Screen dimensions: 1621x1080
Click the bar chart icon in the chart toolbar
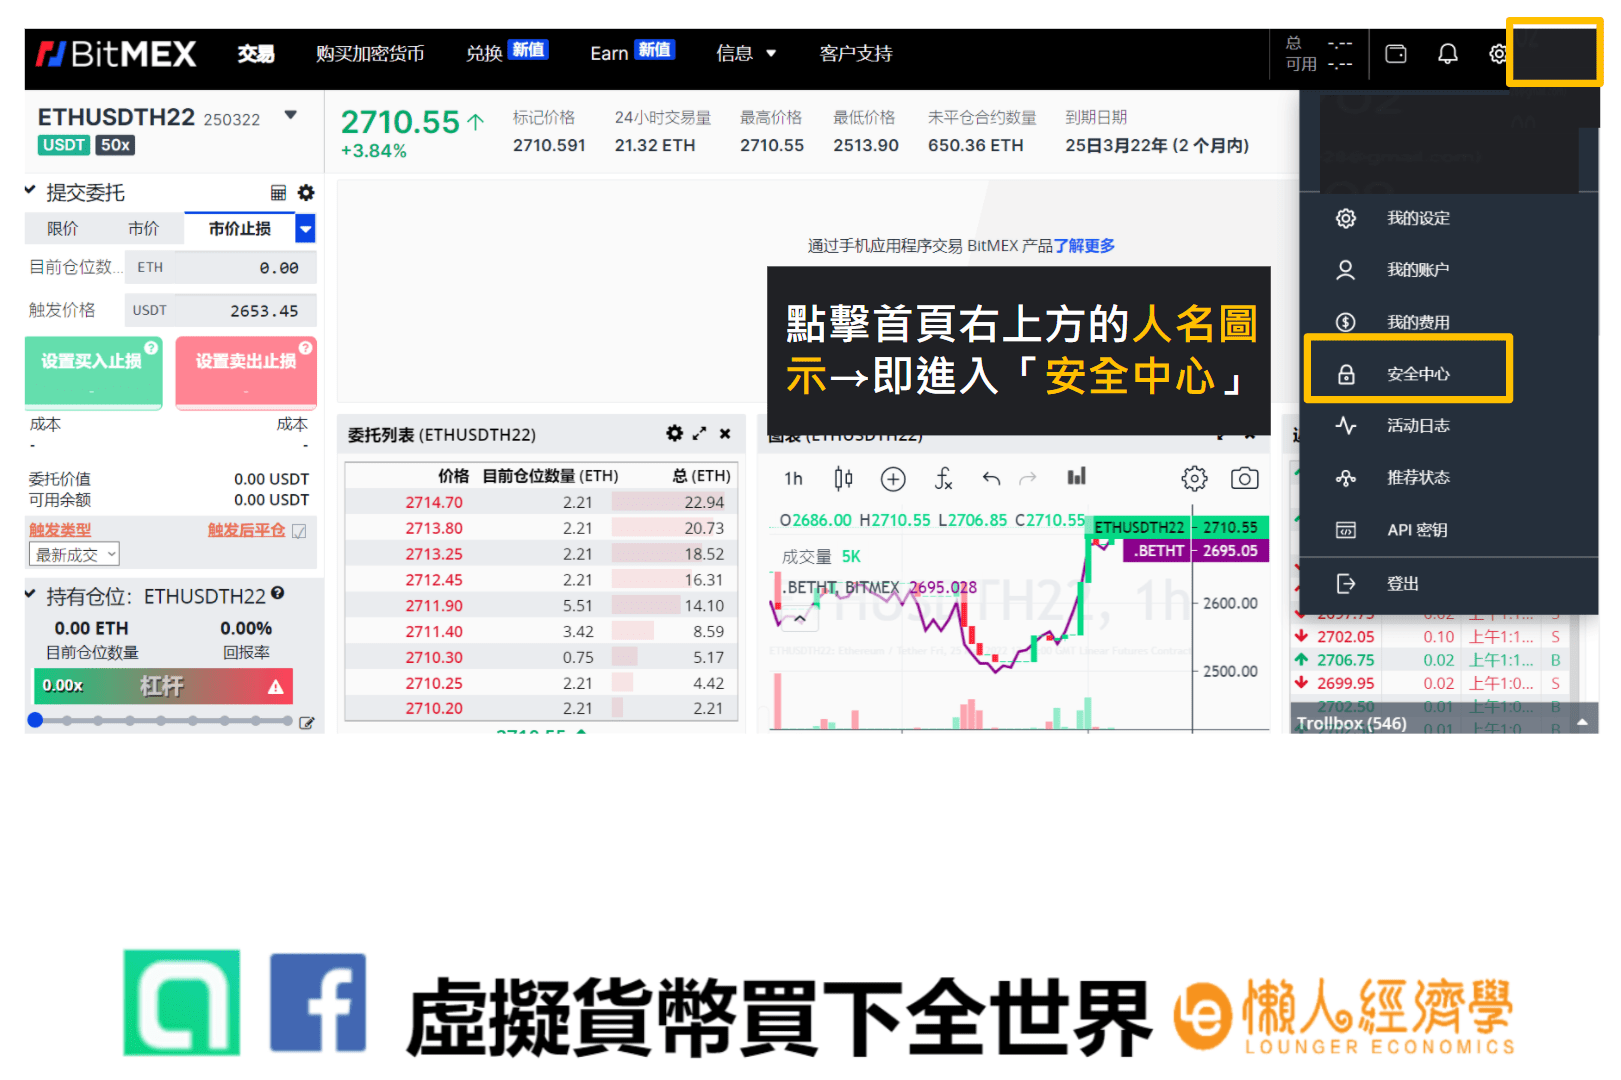[1076, 477]
